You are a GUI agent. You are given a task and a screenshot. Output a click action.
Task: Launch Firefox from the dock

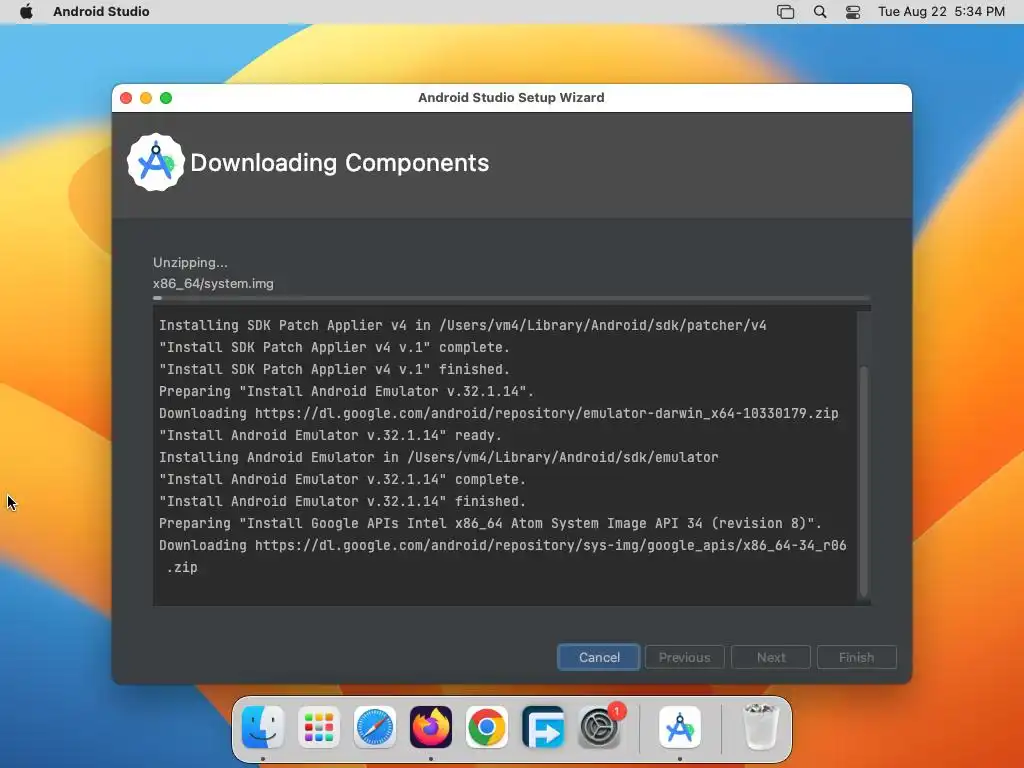(431, 727)
